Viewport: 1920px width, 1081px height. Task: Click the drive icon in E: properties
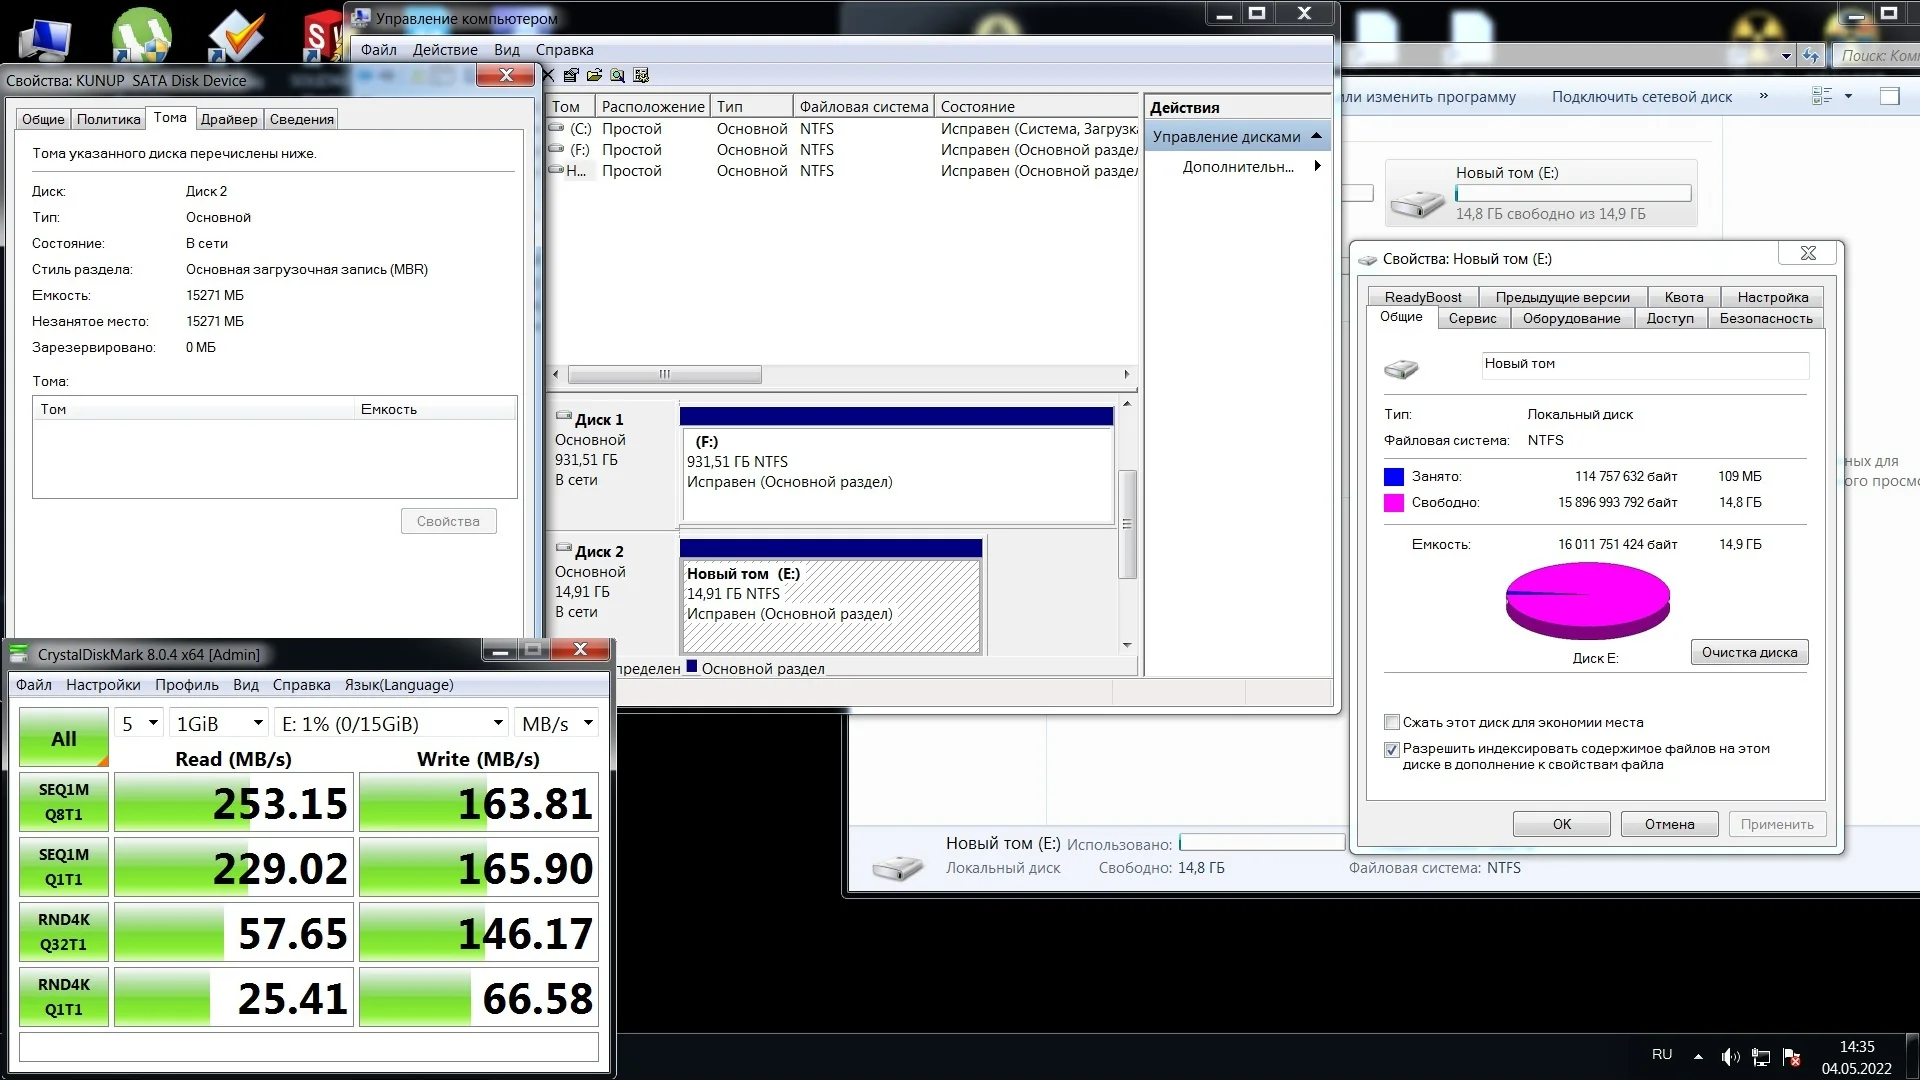click(x=1401, y=369)
